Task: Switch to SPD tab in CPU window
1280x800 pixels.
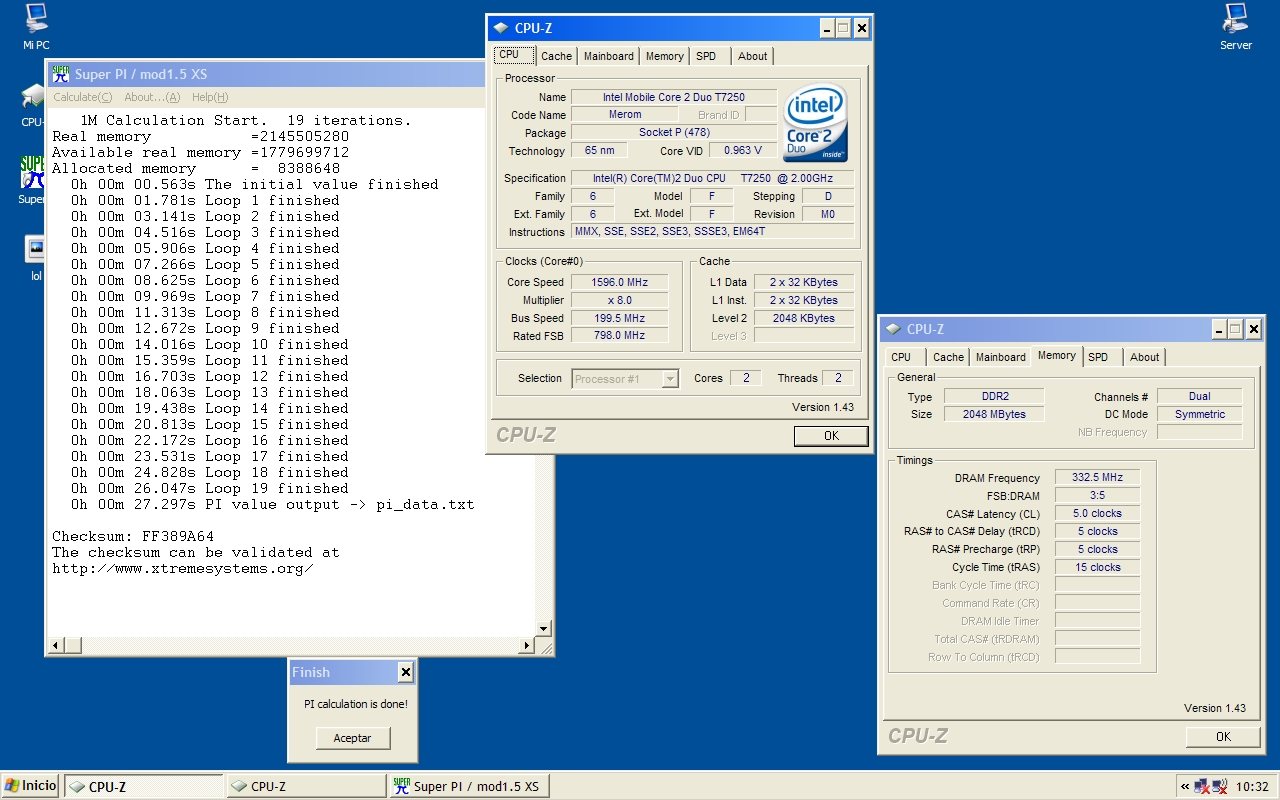Action: click(x=706, y=56)
